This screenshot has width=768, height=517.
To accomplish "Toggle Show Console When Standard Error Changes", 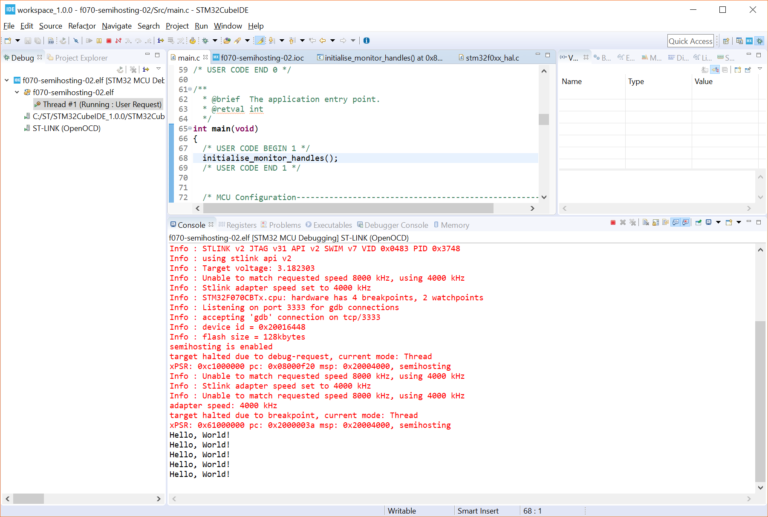I will [686, 223].
